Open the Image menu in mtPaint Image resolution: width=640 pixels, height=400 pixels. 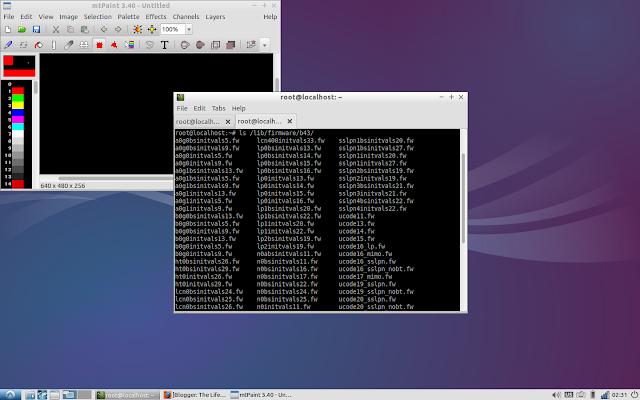69,17
